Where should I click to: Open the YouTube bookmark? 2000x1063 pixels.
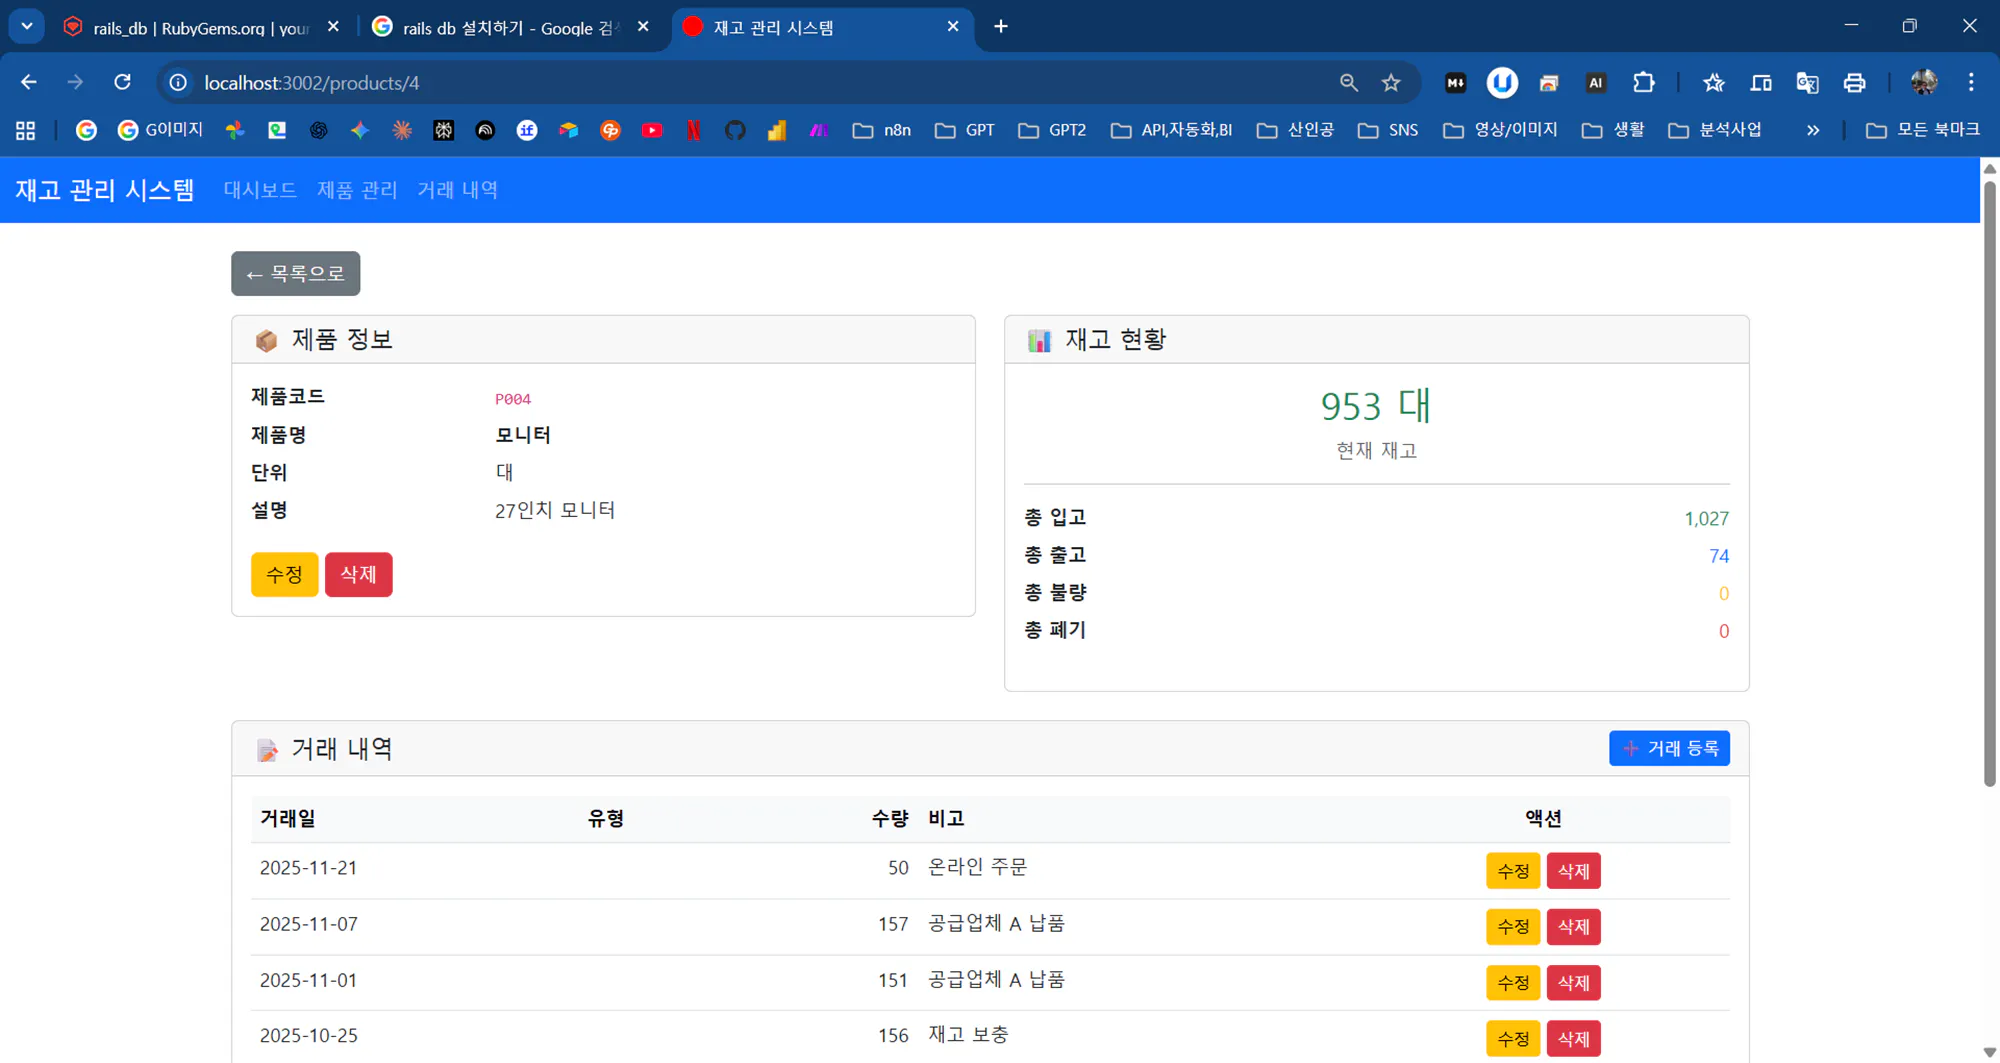(652, 130)
